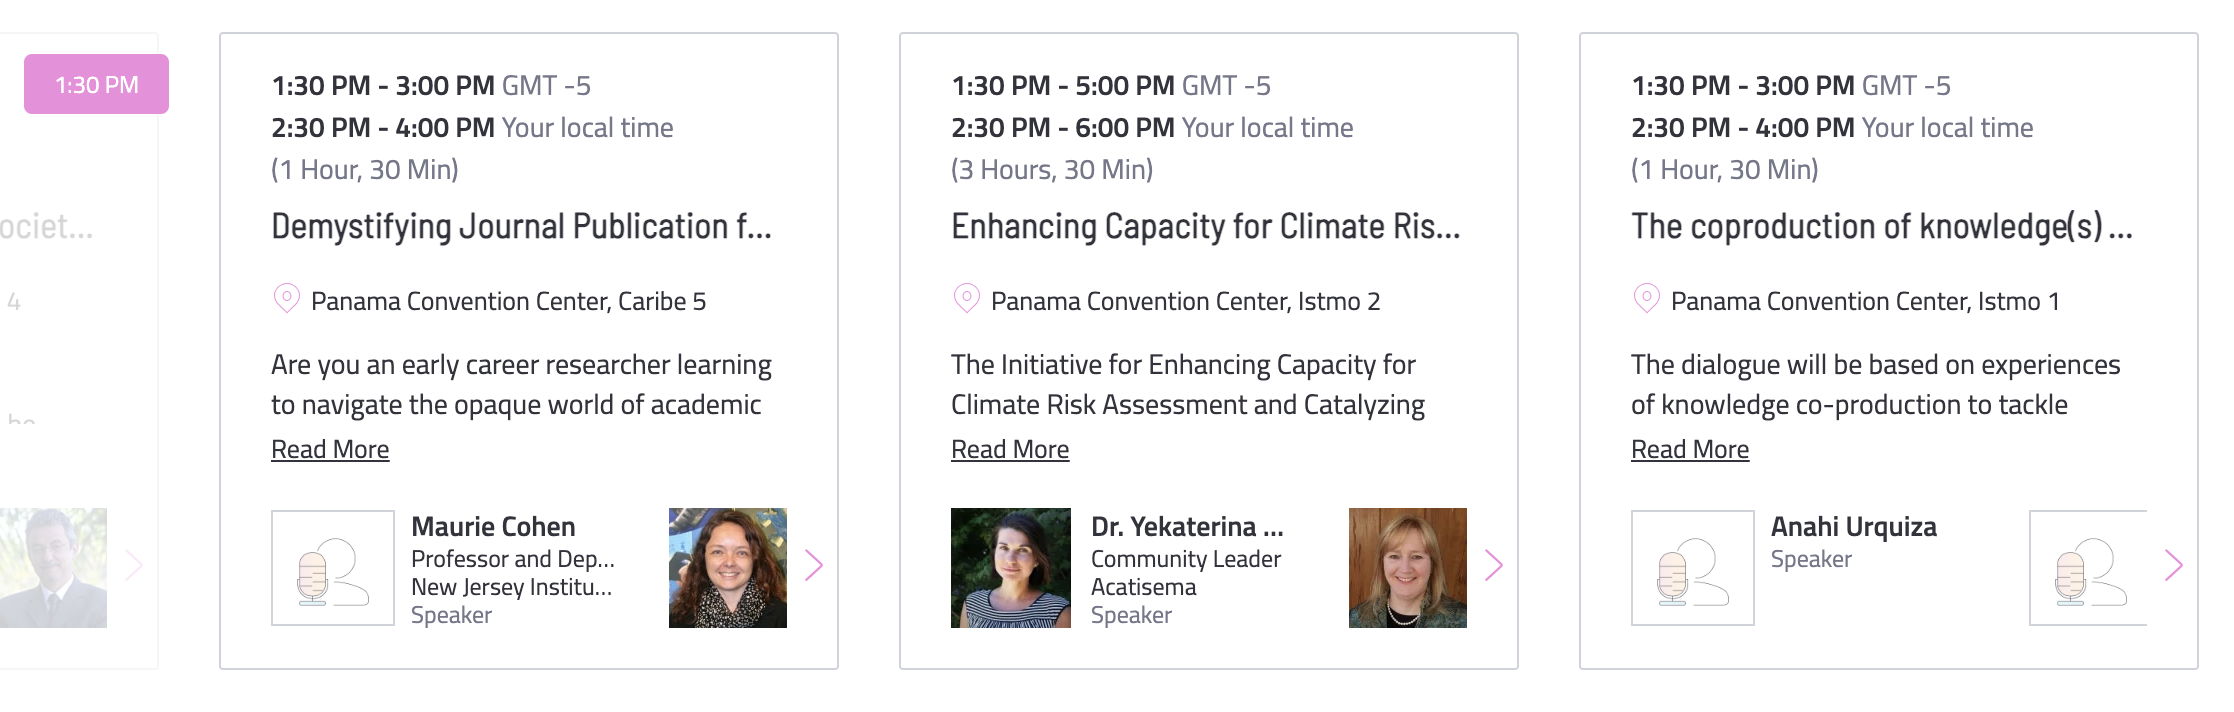The height and width of the screenshot is (712, 2234).
Task: Click location pin icon for Istmo 2
Action: 967,299
